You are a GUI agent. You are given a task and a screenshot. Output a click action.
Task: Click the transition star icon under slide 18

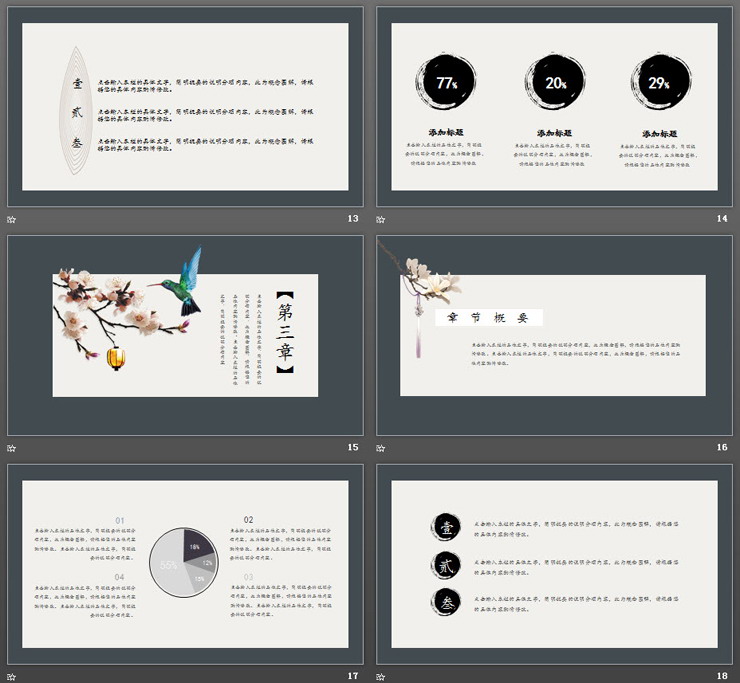click(381, 676)
